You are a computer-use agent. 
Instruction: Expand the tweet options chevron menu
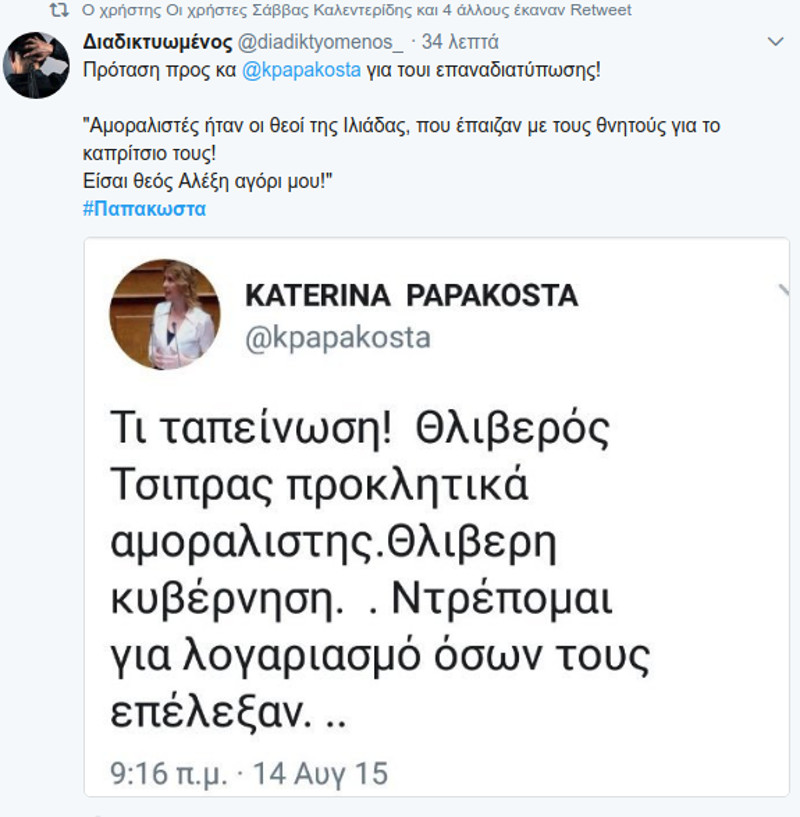777,42
